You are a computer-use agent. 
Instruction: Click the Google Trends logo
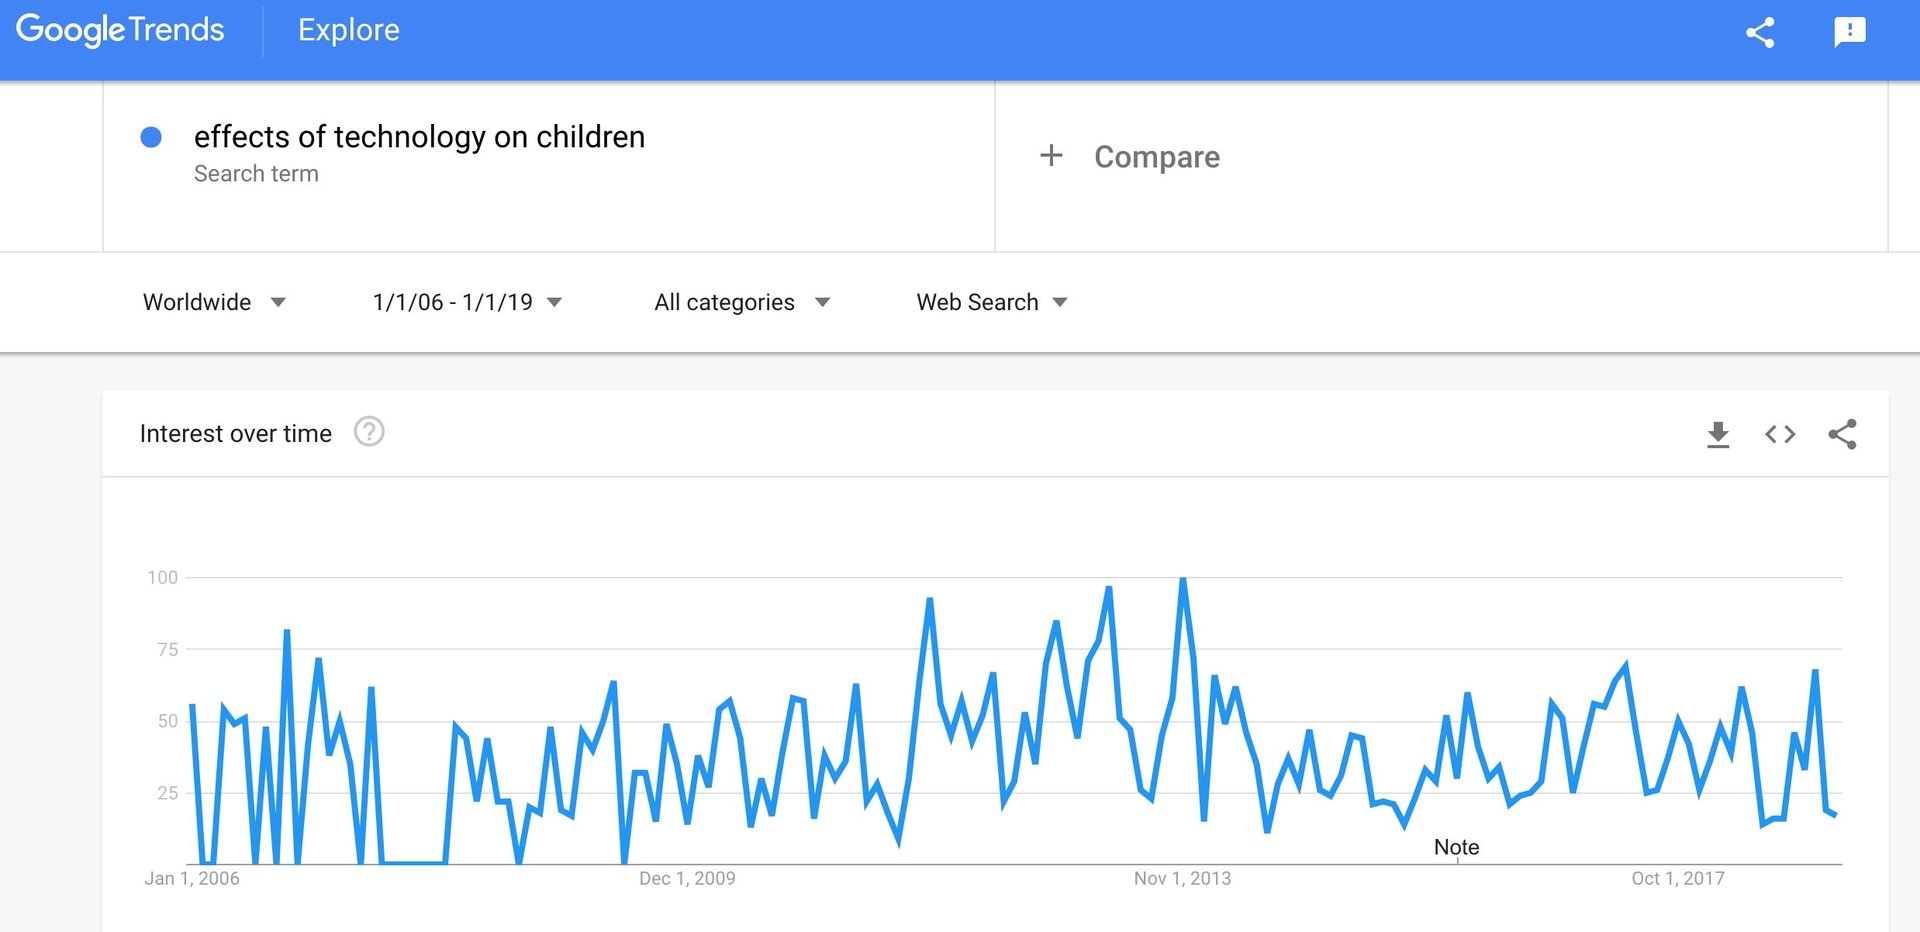tap(120, 30)
